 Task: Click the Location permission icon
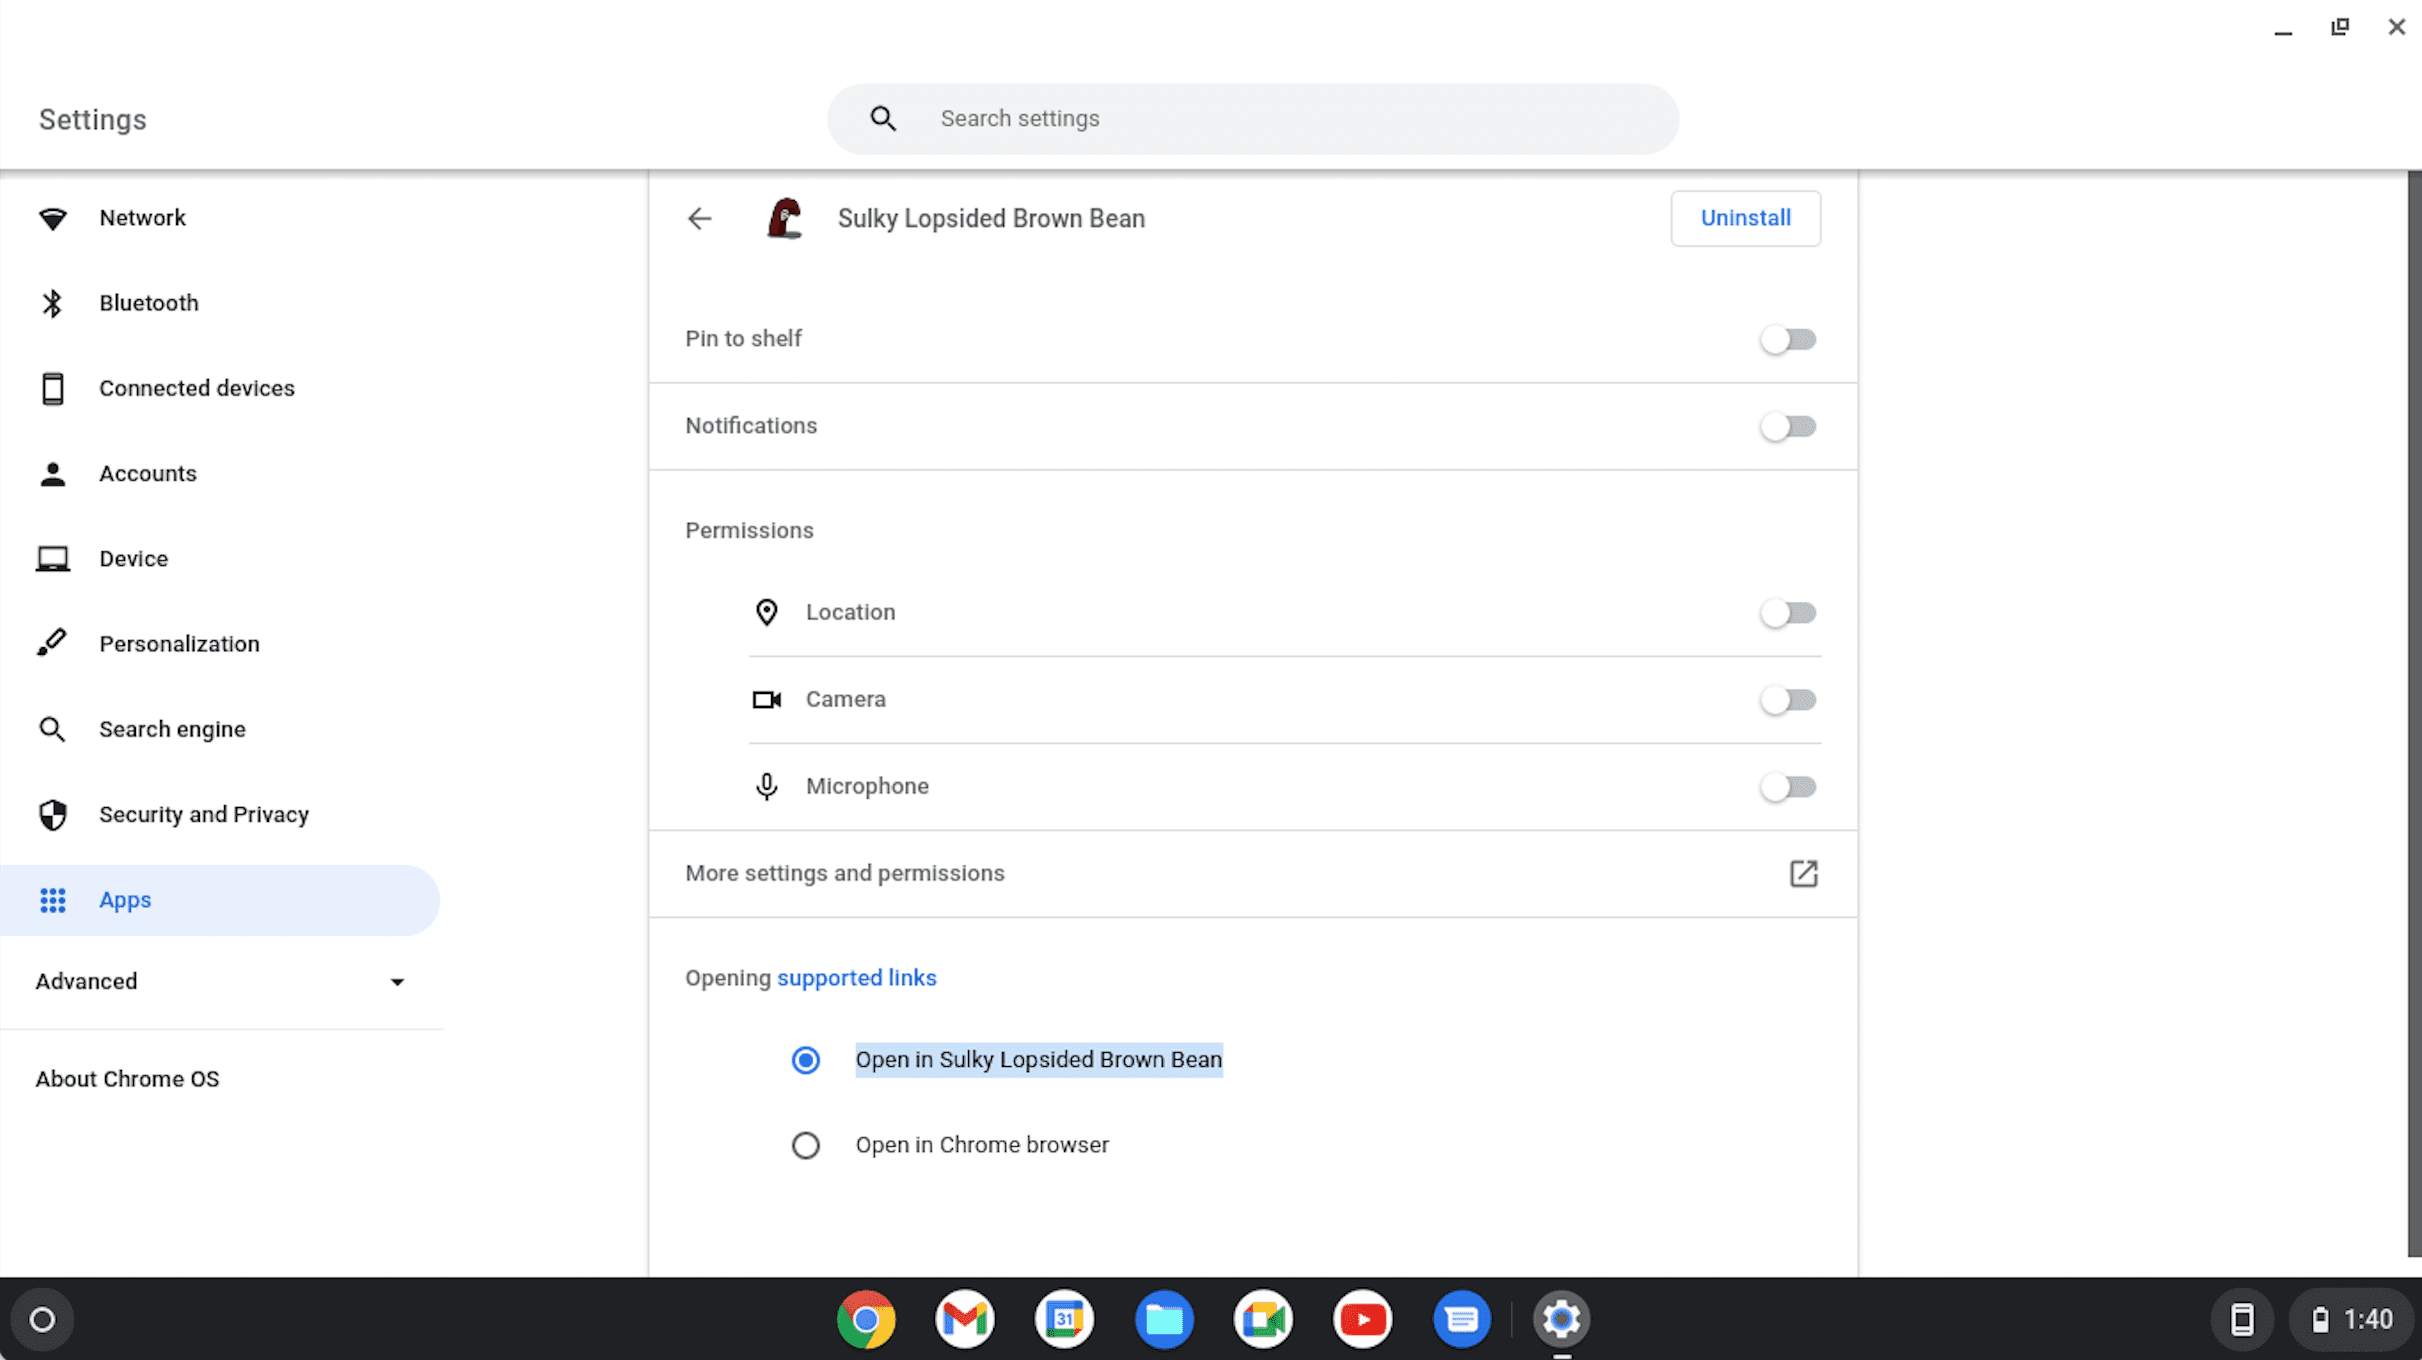[767, 612]
